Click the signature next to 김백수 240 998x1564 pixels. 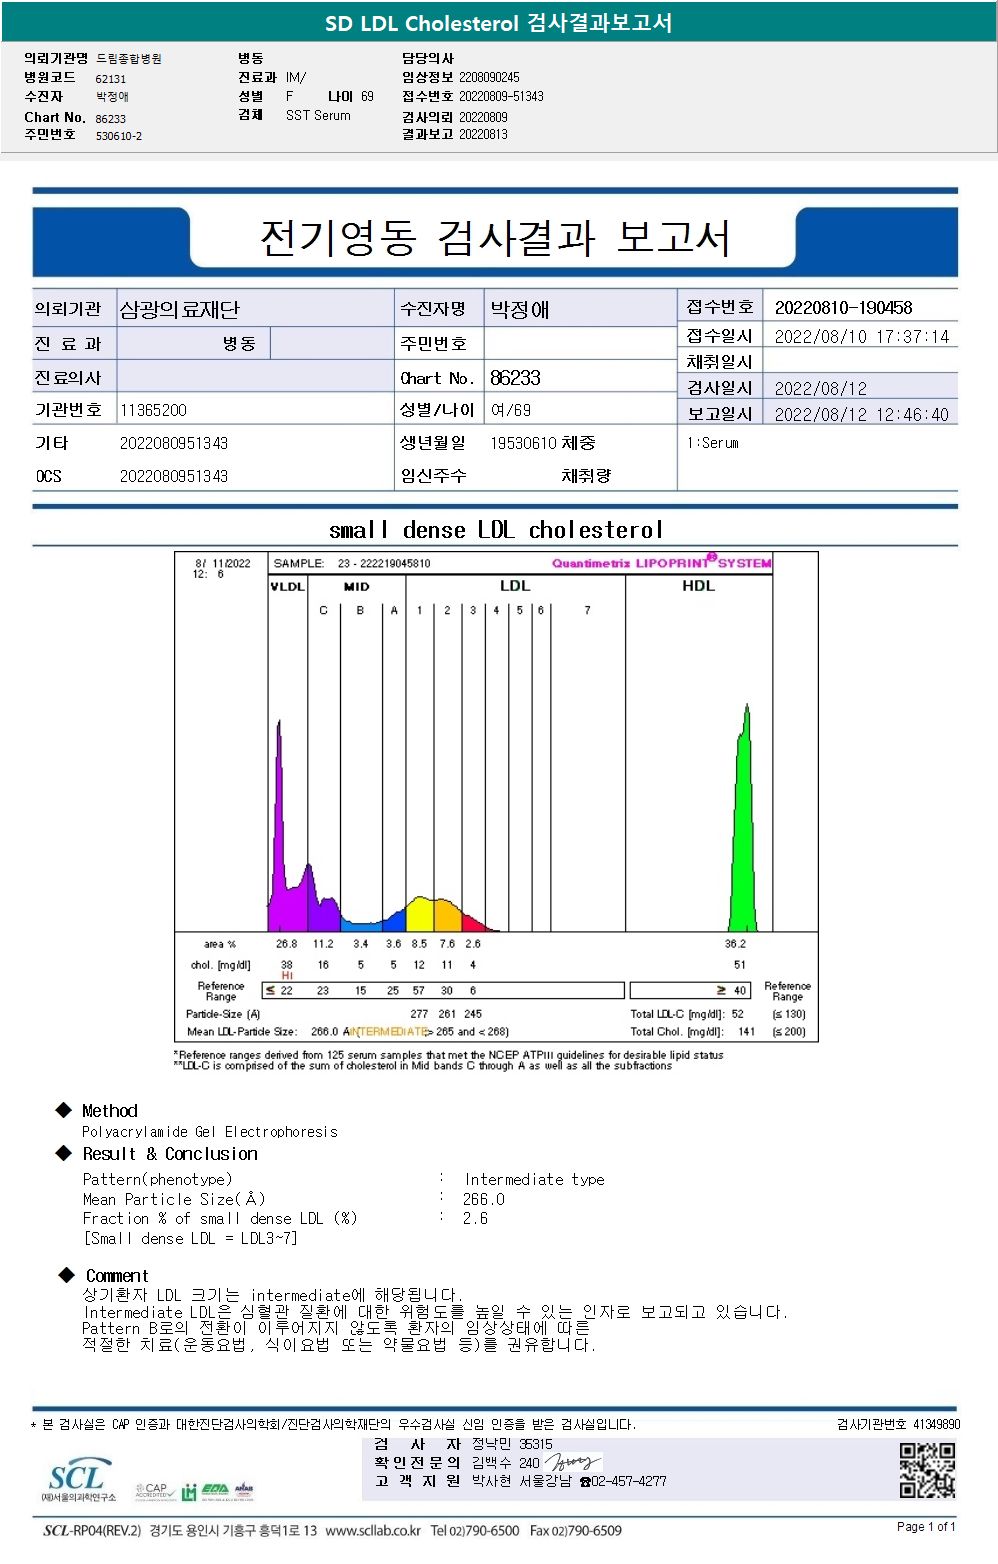pyautogui.click(x=572, y=1463)
